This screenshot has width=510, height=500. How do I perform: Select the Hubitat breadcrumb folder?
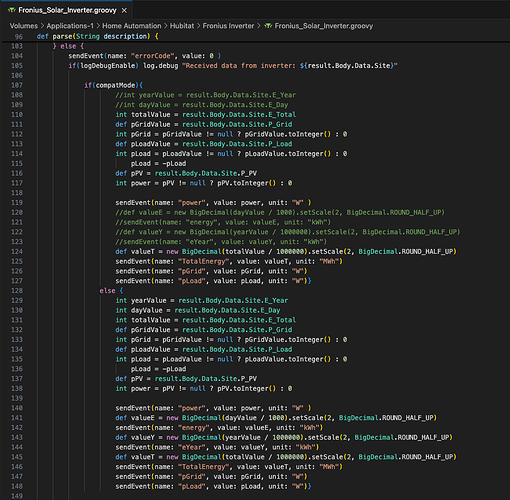click(182, 26)
